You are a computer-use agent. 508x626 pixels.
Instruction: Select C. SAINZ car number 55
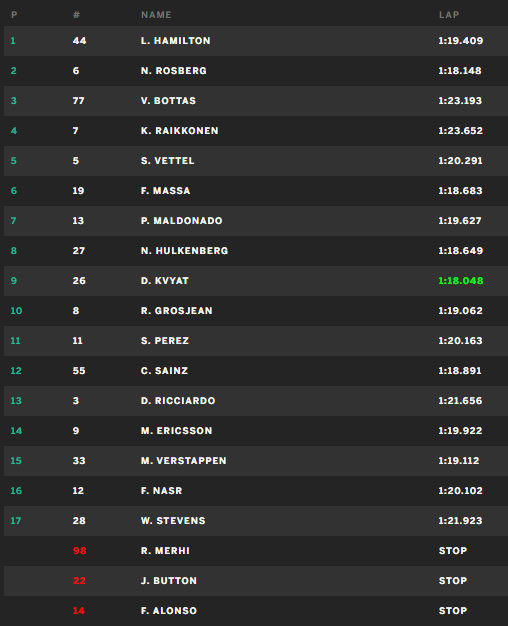click(79, 370)
